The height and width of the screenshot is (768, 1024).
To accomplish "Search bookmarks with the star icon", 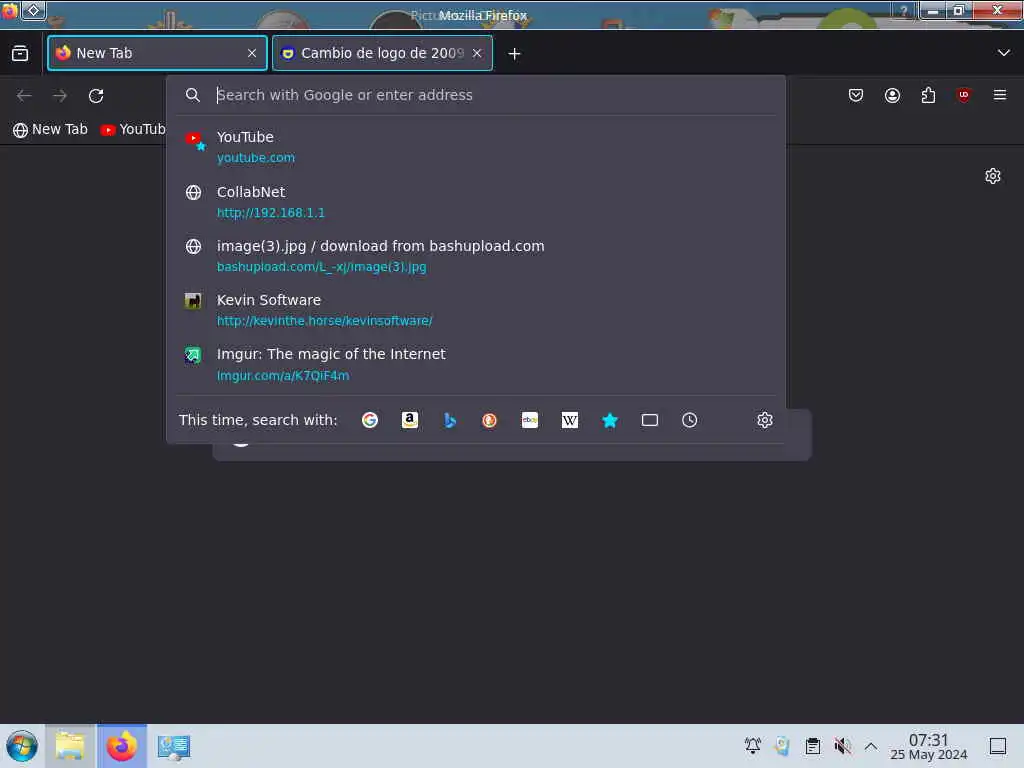I will 610,420.
